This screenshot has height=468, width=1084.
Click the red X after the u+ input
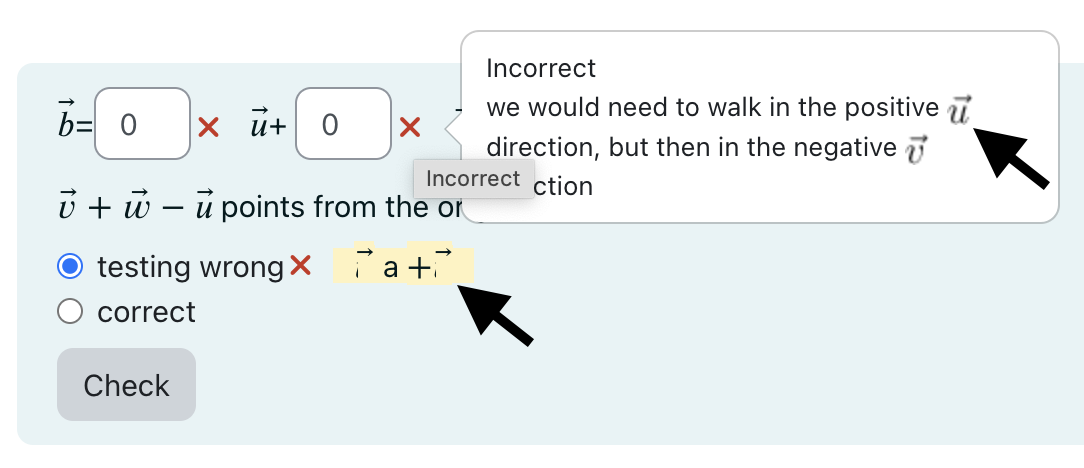click(410, 127)
